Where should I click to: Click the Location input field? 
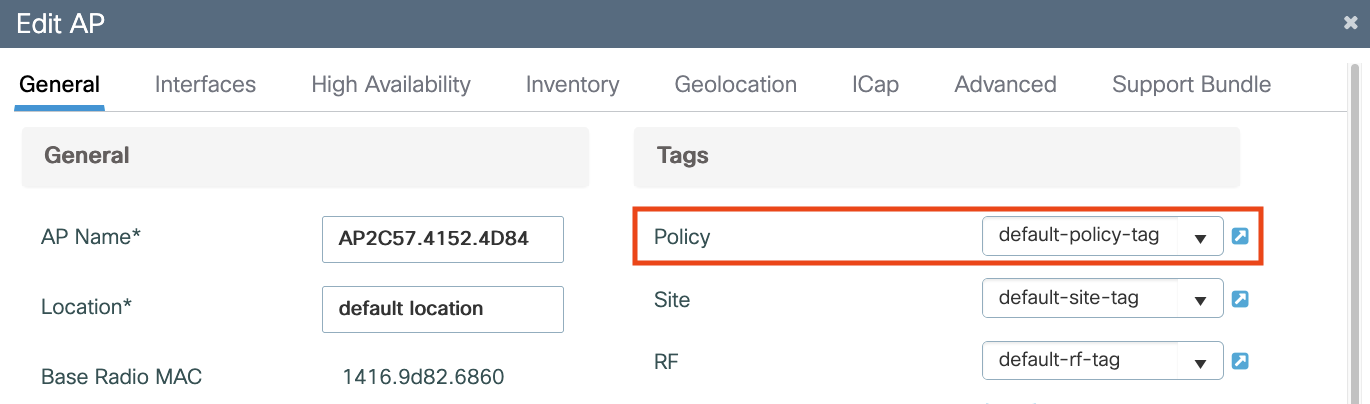click(x=442, y=309)
